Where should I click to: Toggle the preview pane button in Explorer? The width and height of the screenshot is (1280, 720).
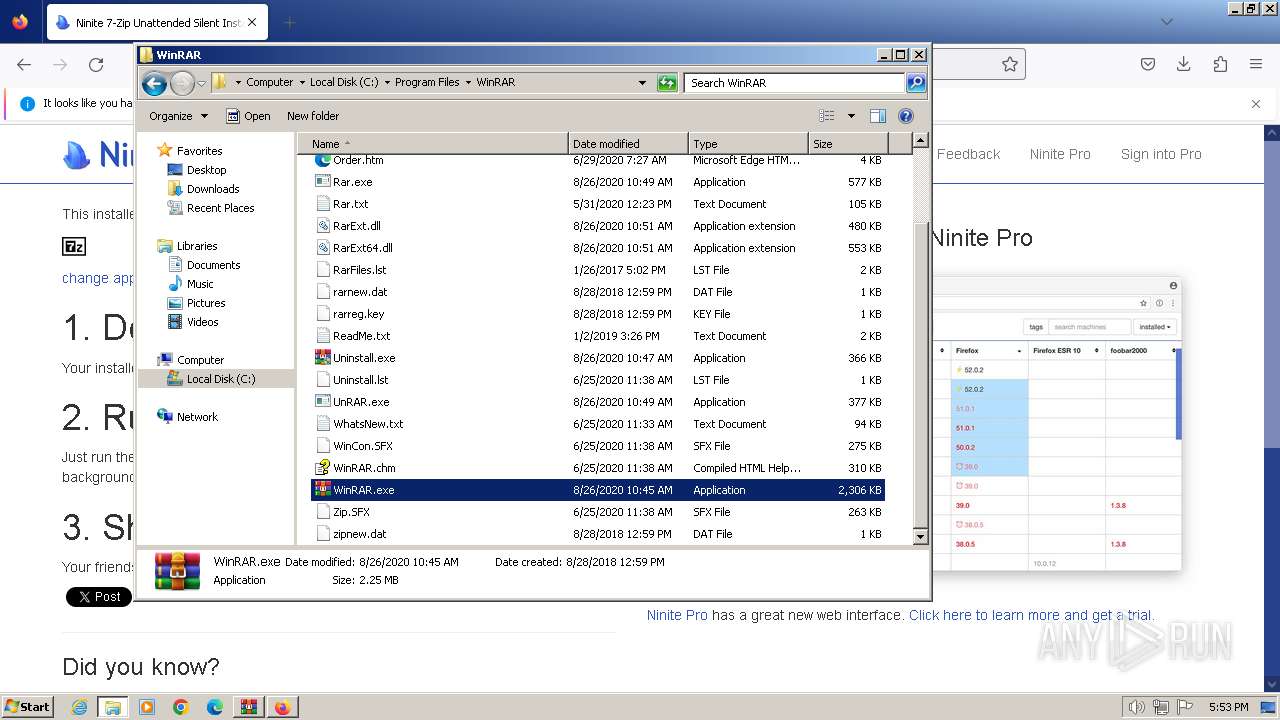click(x=877, y=116)
